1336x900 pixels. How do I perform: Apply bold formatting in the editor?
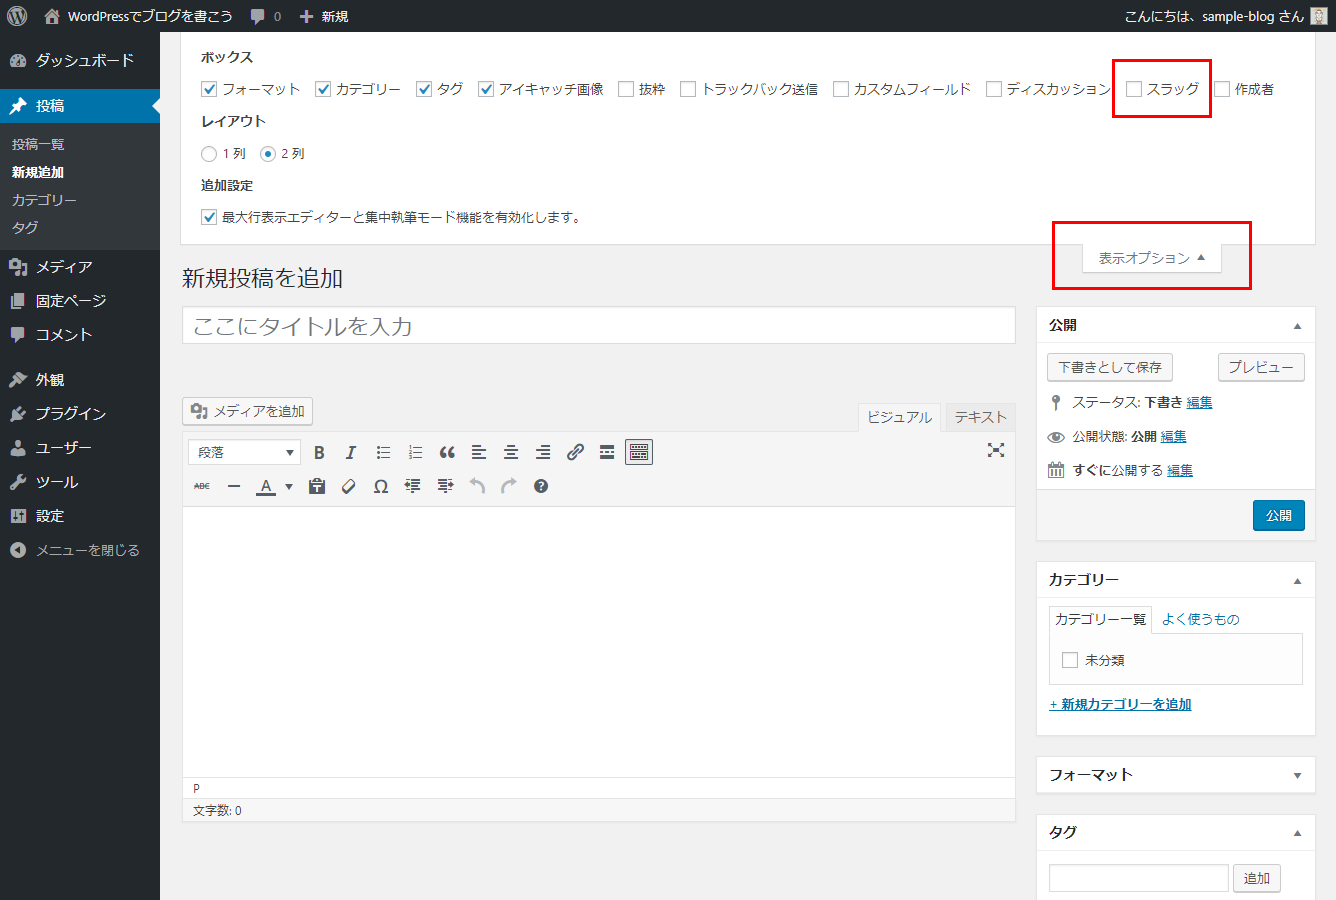(x=318, y=452)
